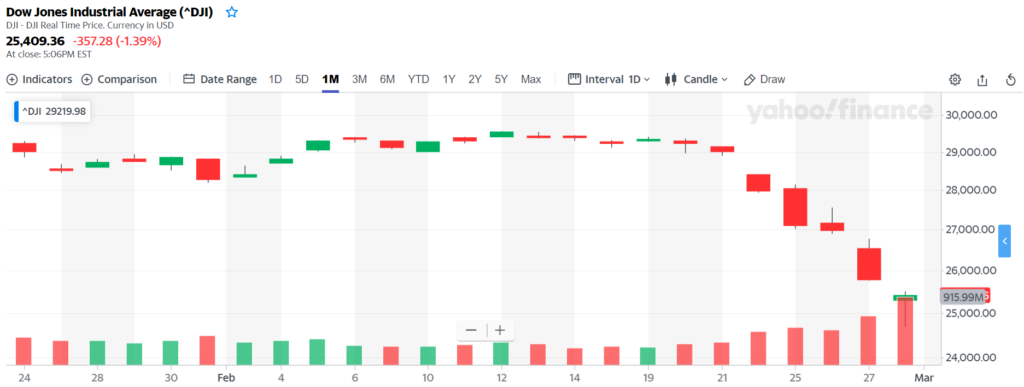Click the 30,000.00 axis label
The width and height of the screenshot is (1024, 387).
pos(971,115)
